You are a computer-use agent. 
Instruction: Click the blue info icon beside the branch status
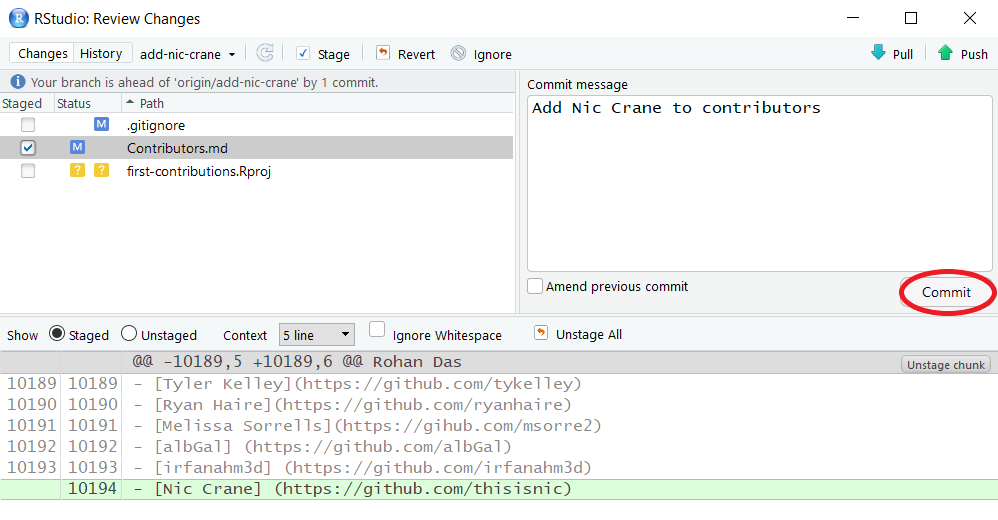(x=18, y=82)
